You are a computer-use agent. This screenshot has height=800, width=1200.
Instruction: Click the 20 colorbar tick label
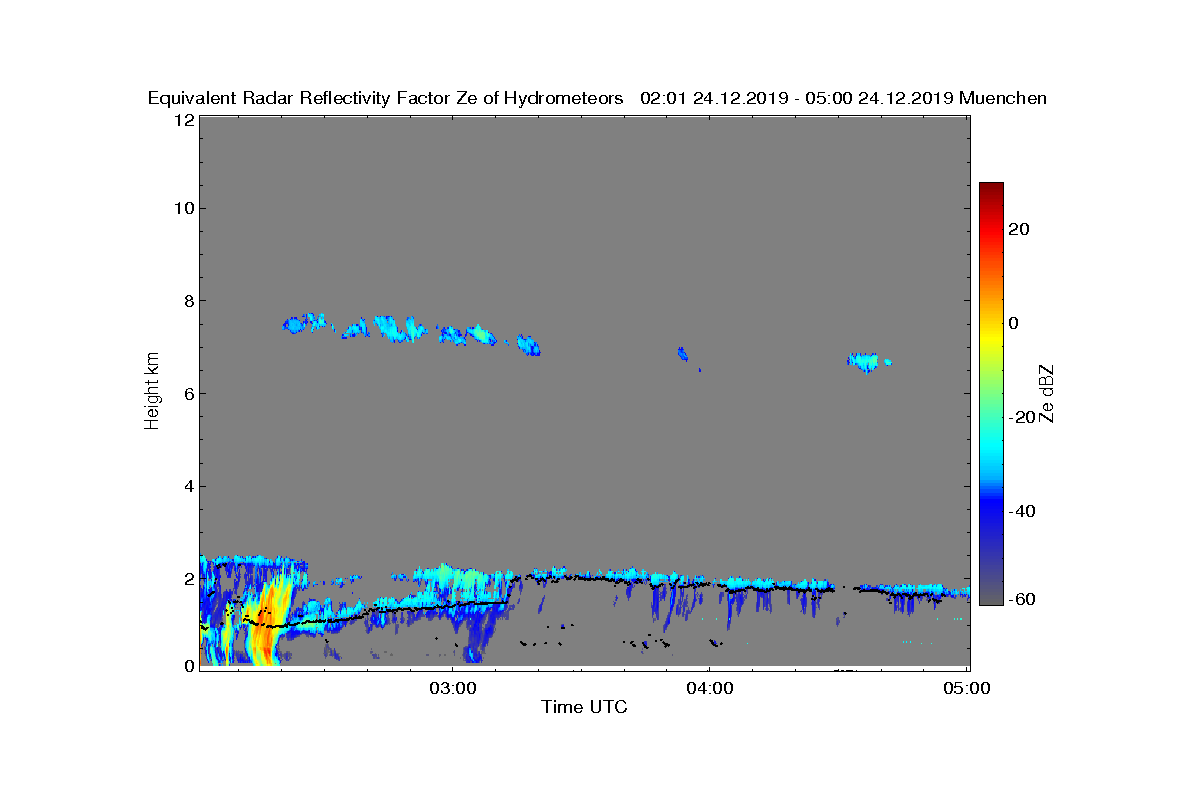1020,229
